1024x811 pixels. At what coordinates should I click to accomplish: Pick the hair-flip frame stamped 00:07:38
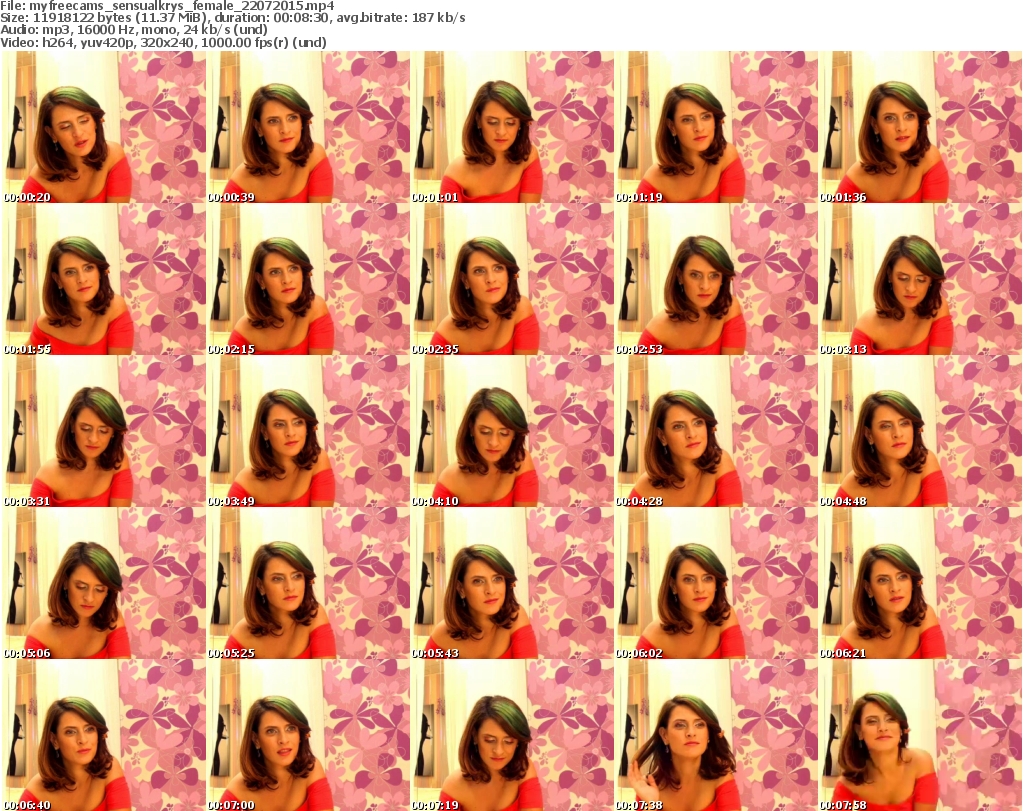(x=716, y=735)
